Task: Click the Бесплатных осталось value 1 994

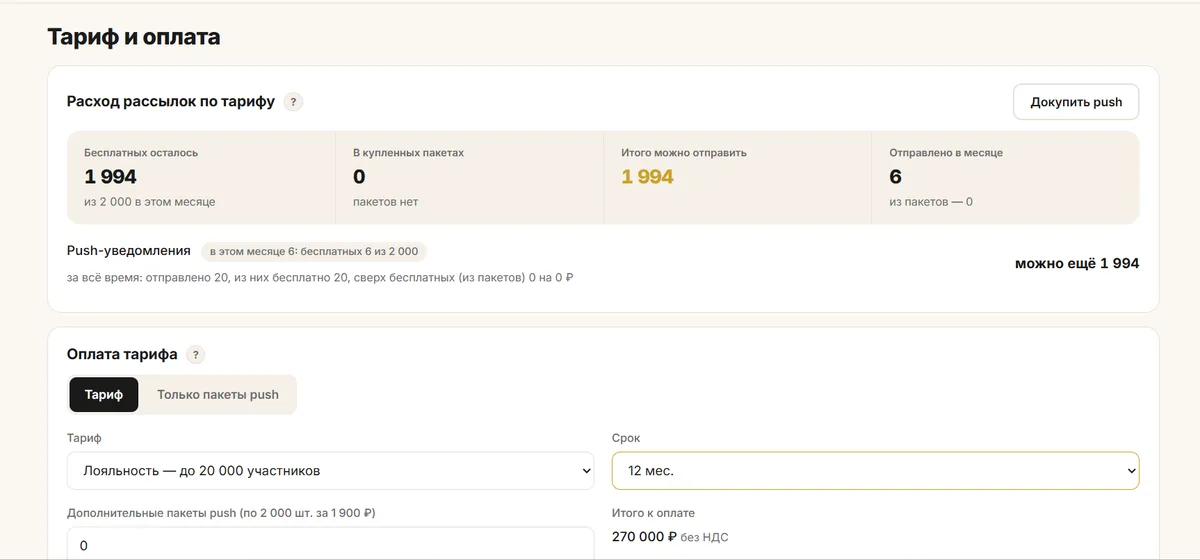Action: click(x=110, y=177)
